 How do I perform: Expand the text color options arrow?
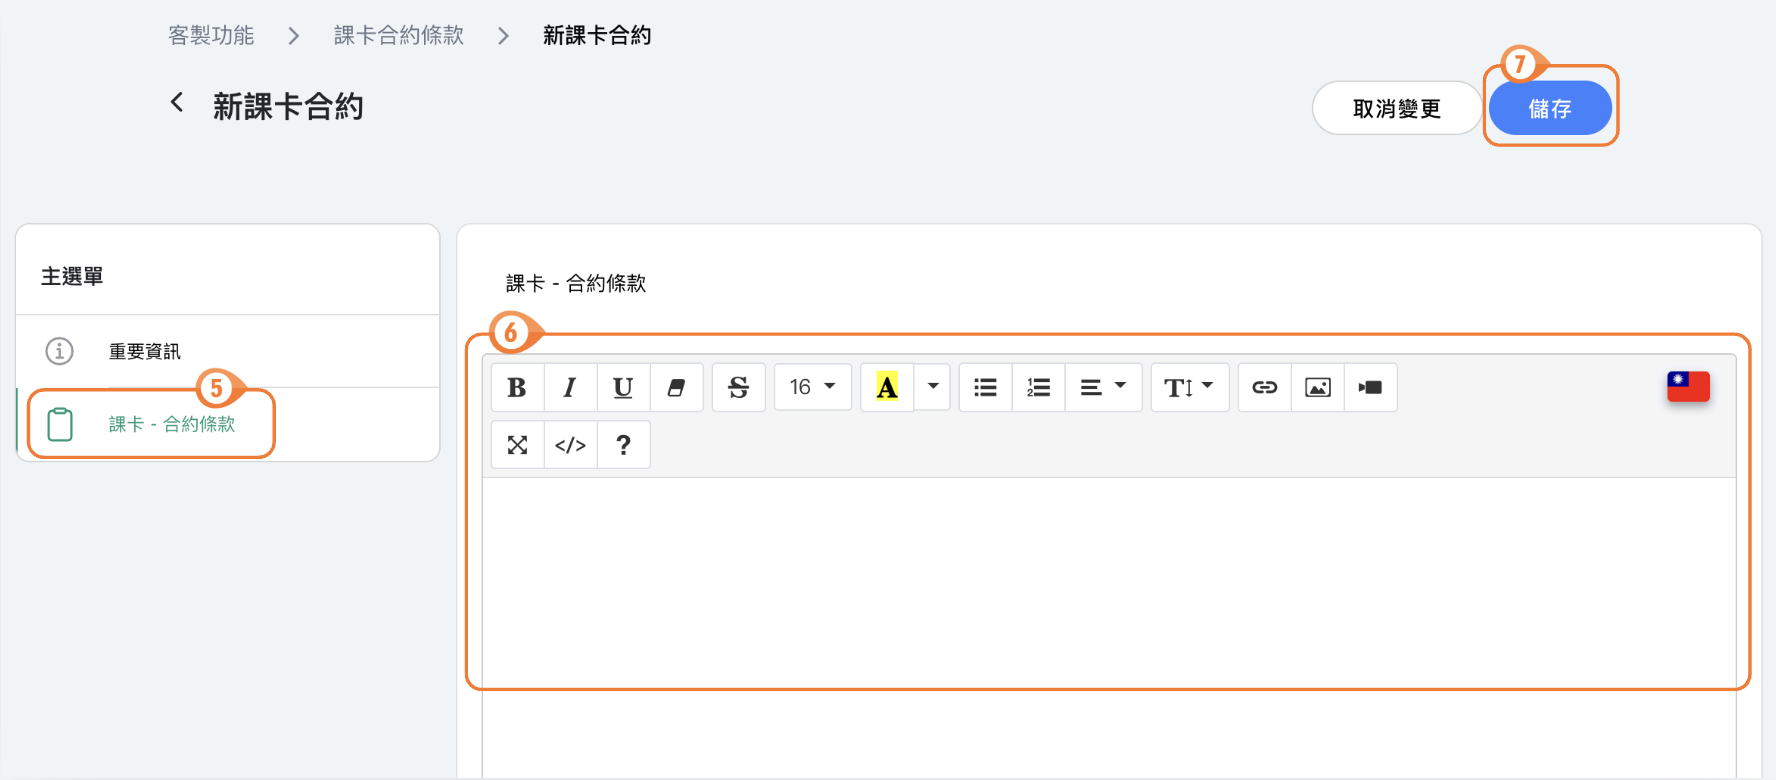pyautogui.click(x=932, y=388)
